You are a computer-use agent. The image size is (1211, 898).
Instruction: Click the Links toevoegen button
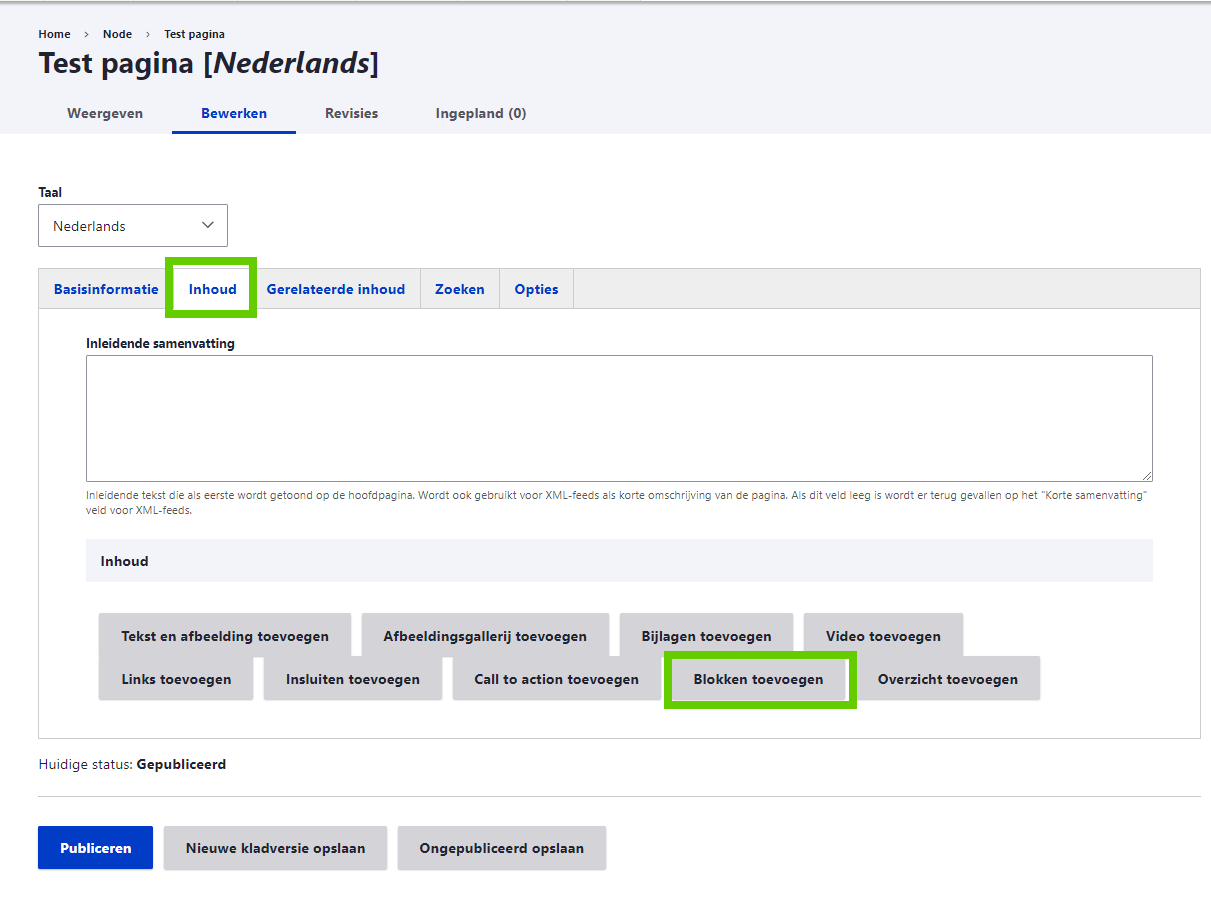click(176, 679)
